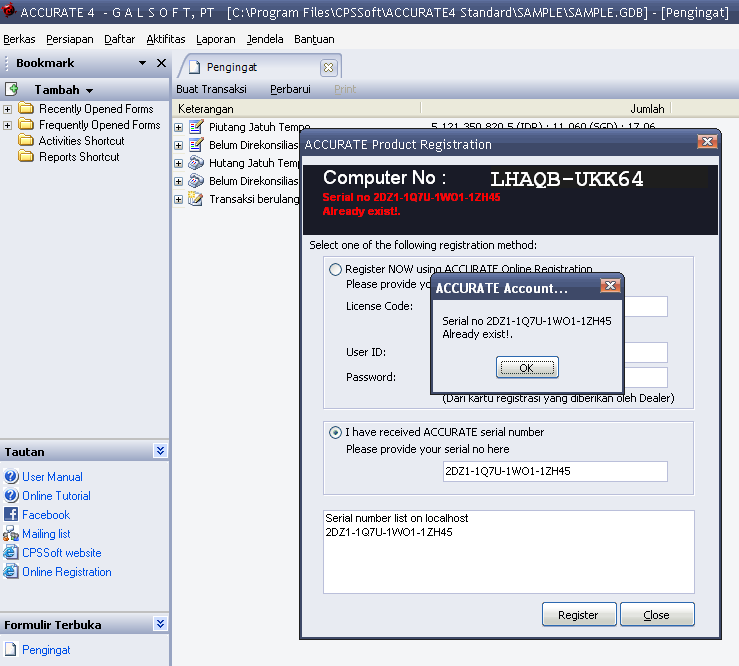Click Pengingat document icon in Formulir Terbuka
This screenshot has height=666, width=739.
point(11,650)
